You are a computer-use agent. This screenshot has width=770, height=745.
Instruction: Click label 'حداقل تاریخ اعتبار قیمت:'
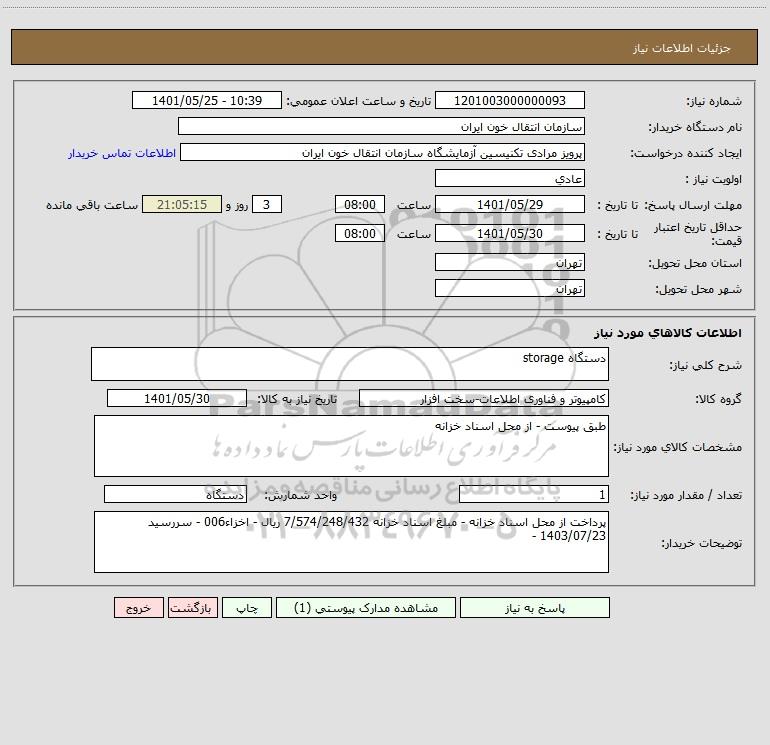pos(698,234)
